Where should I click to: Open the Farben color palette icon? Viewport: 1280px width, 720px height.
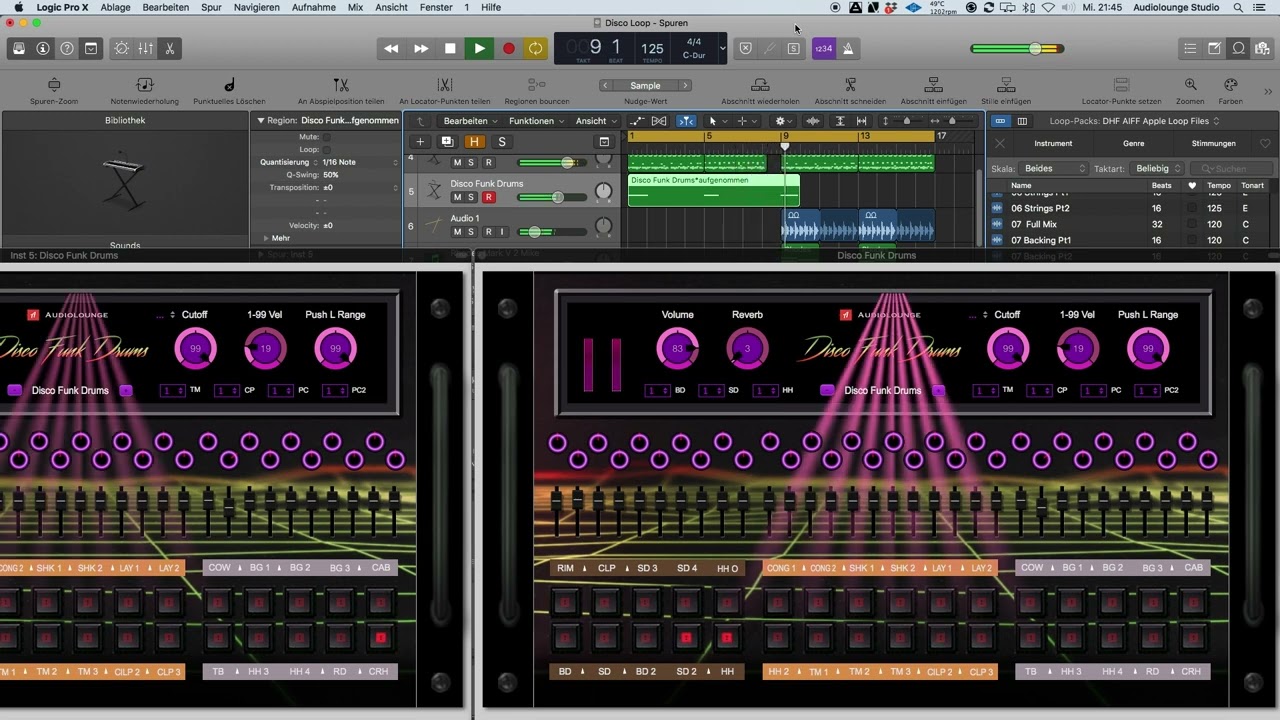point(1231,86)
